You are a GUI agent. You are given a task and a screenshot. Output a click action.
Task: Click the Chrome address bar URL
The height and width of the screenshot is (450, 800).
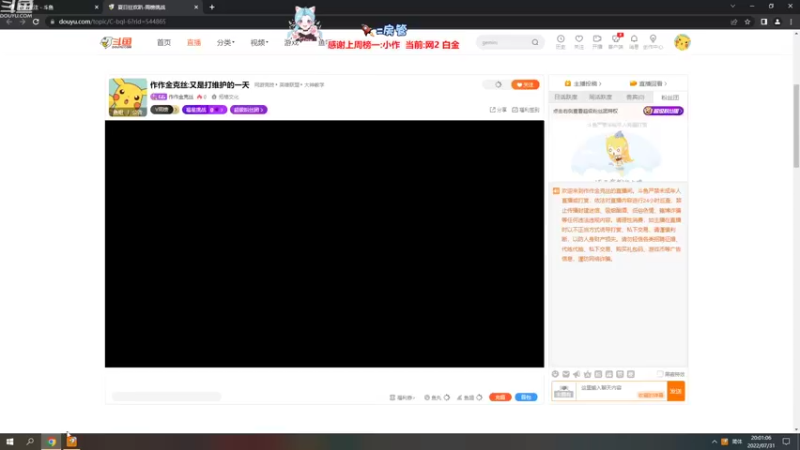pyautogui.click(x=112, y=21)
